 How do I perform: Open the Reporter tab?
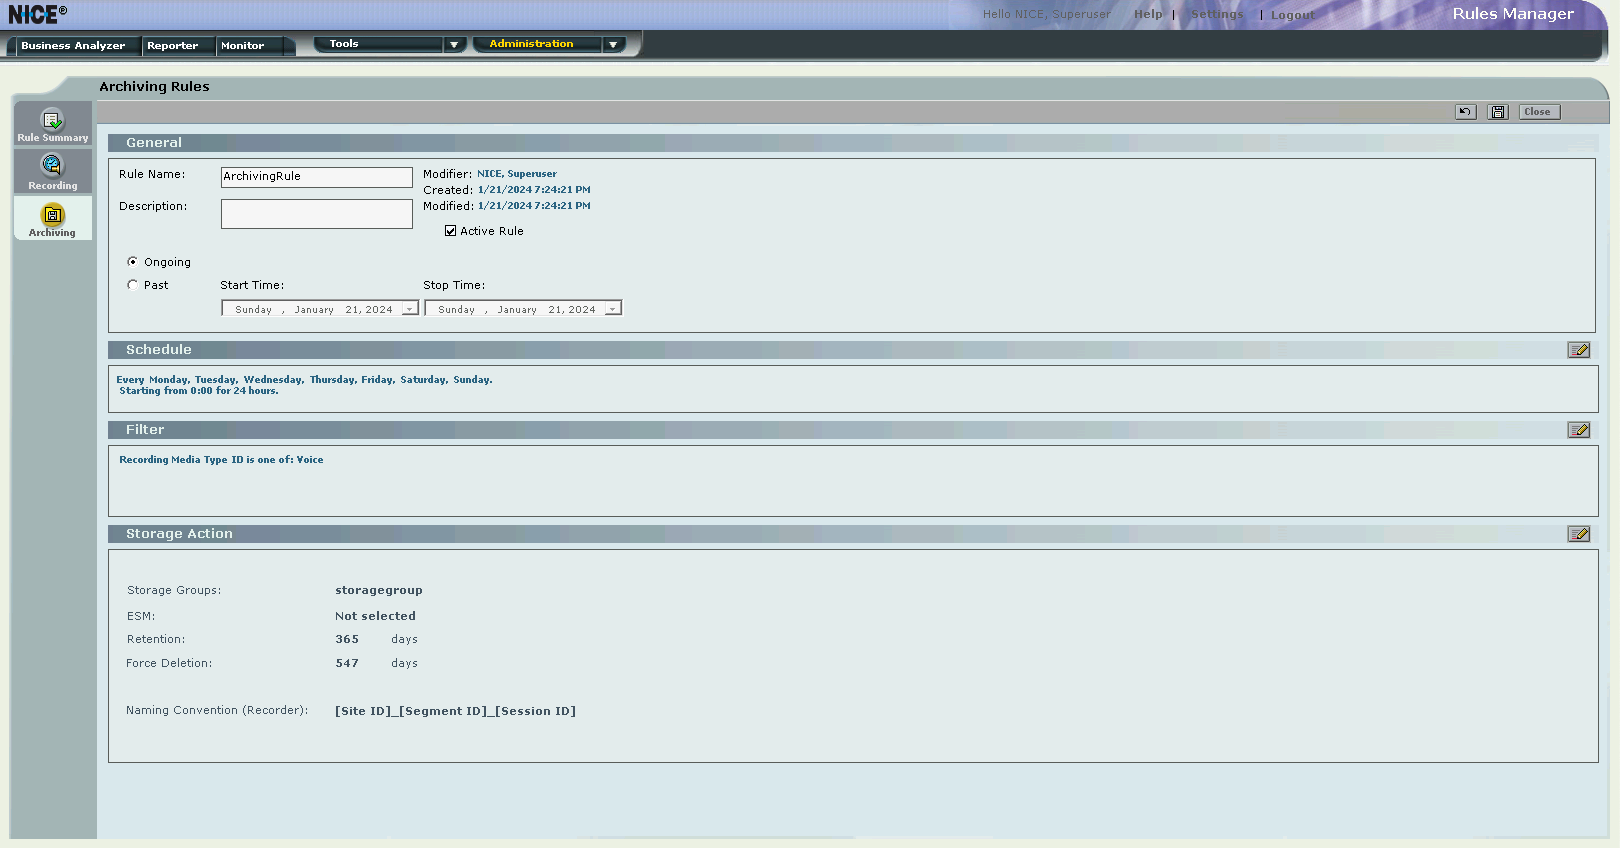coord(172,46)
